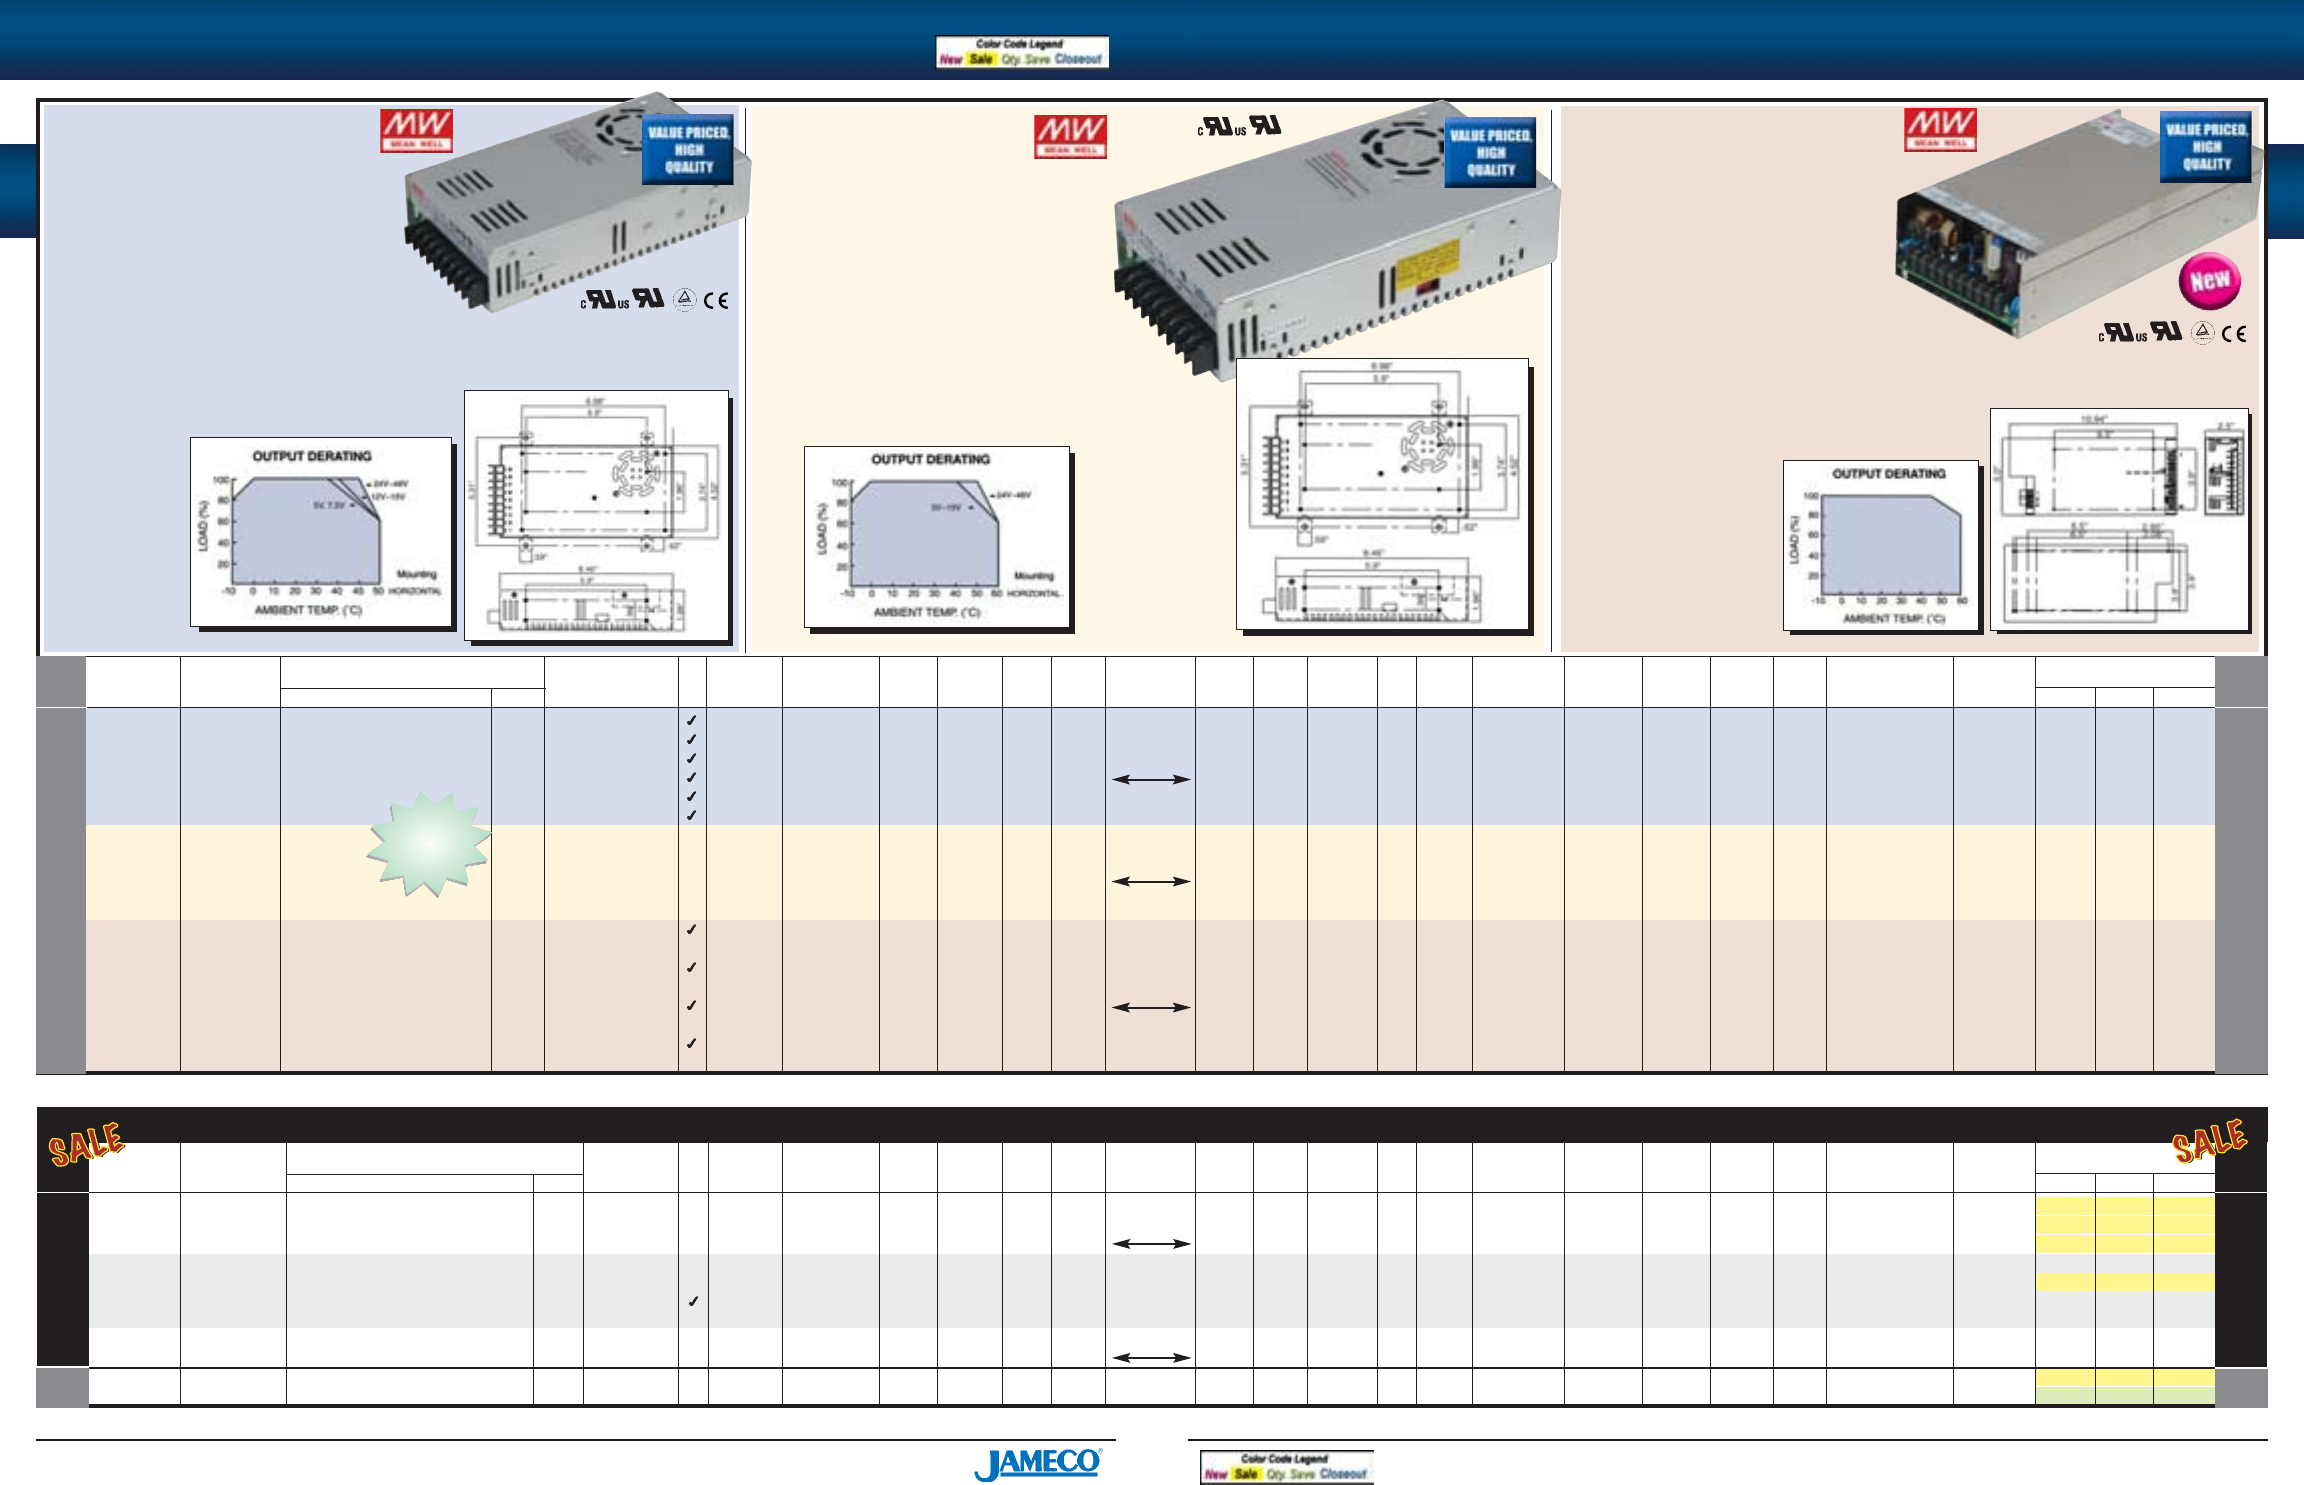Click the Mean Well logo in the cream middle panel

[x=1070, y=136]
